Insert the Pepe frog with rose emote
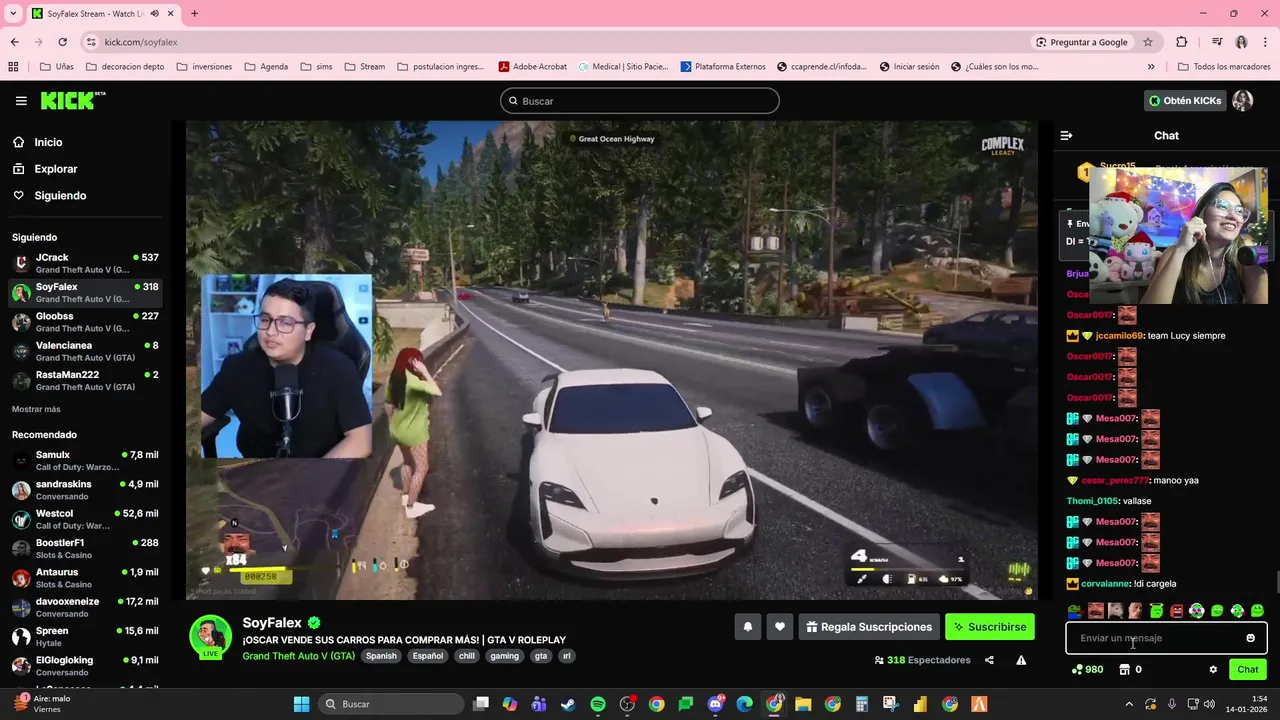This screenshot has height=720, width=1280. pos(1074,610)
